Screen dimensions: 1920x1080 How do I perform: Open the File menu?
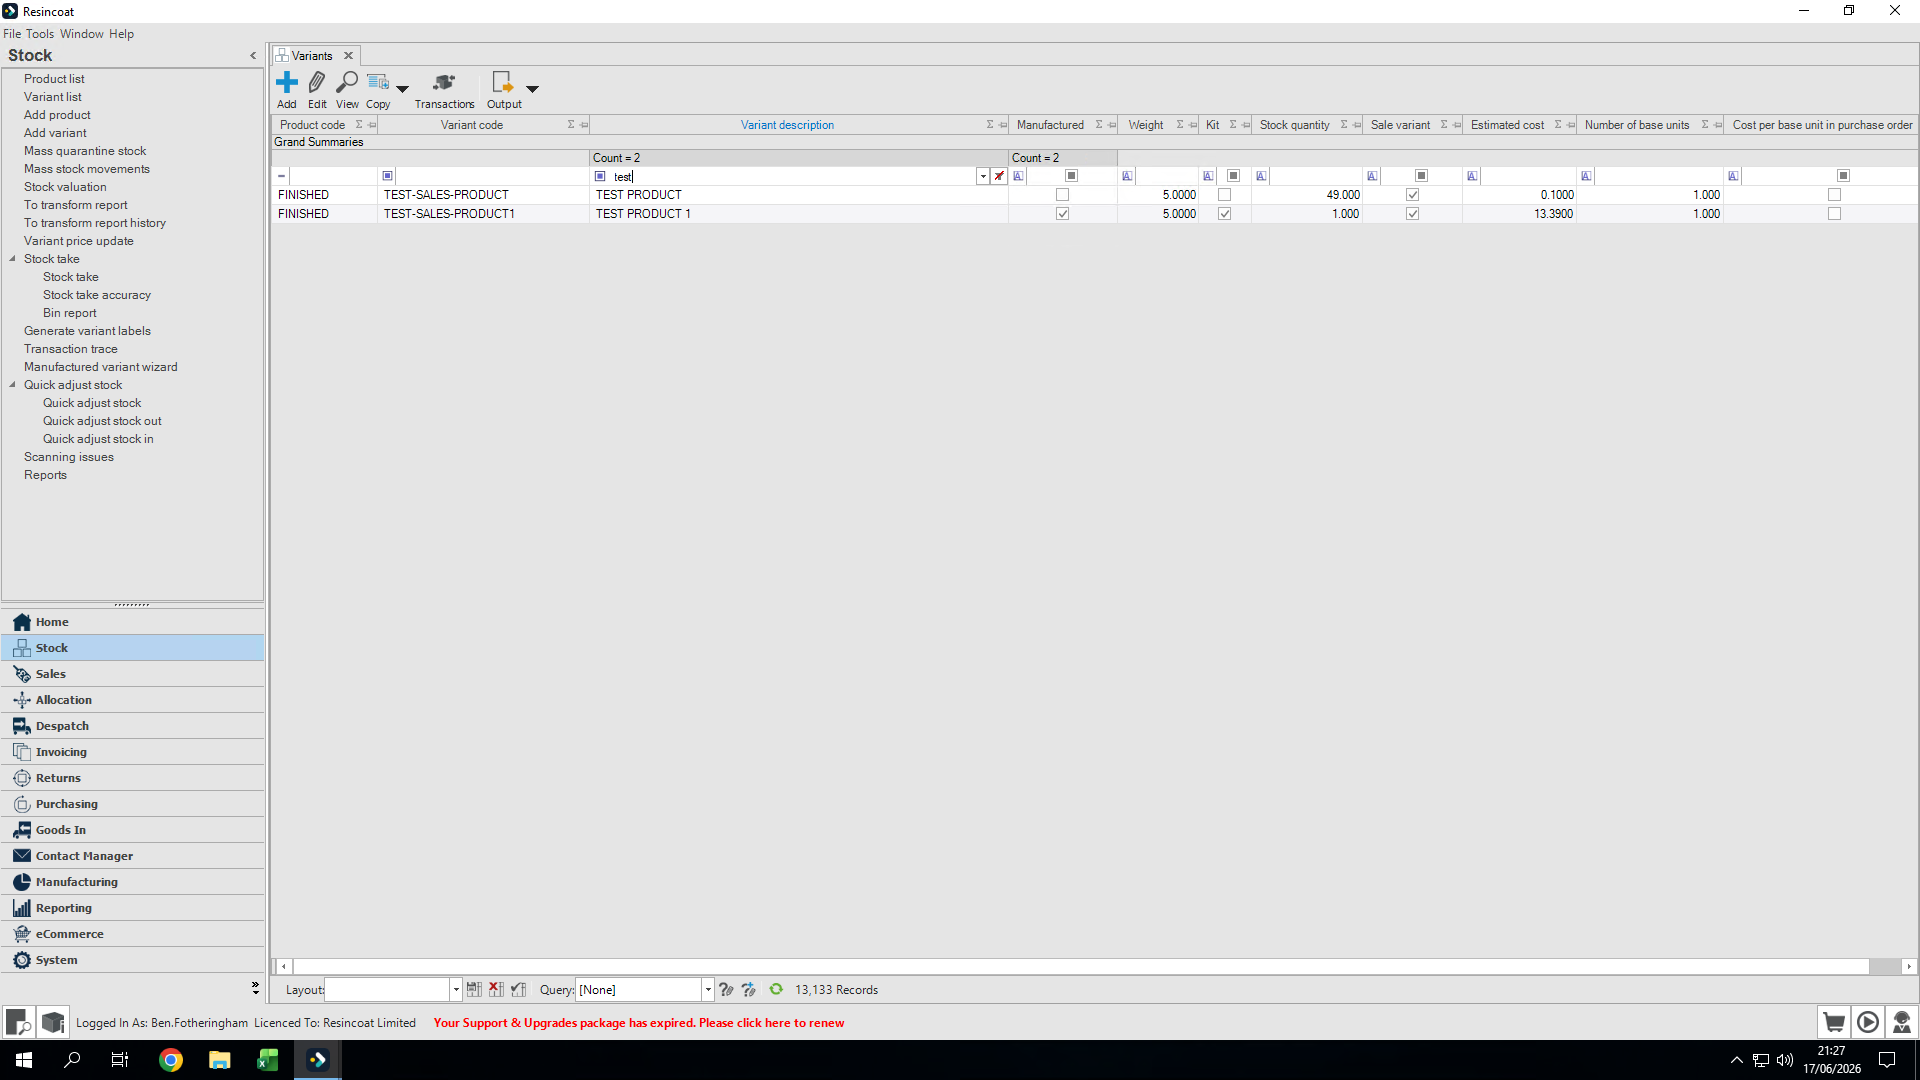(x=12, y=34)
